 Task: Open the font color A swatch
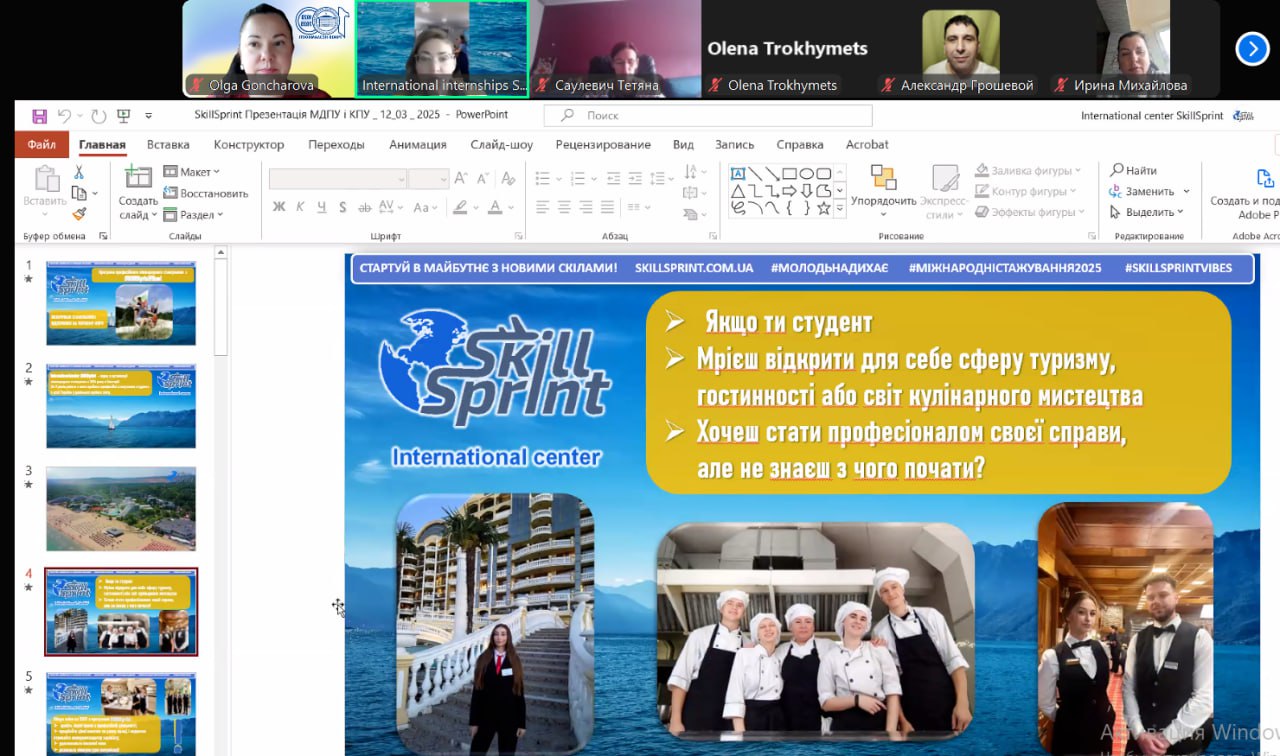pyautogui.click(x=495, y=207)
